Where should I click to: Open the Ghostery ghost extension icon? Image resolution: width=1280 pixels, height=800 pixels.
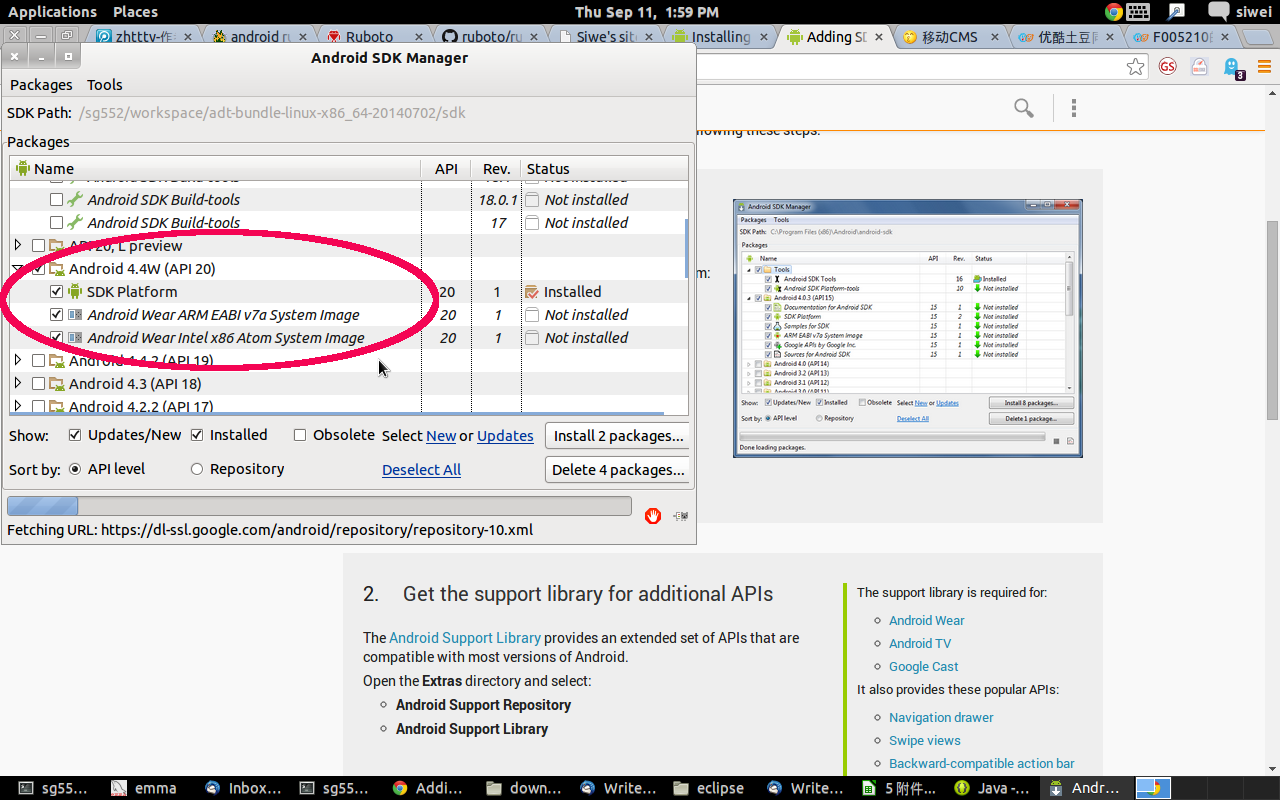(x=1232, y=67)
